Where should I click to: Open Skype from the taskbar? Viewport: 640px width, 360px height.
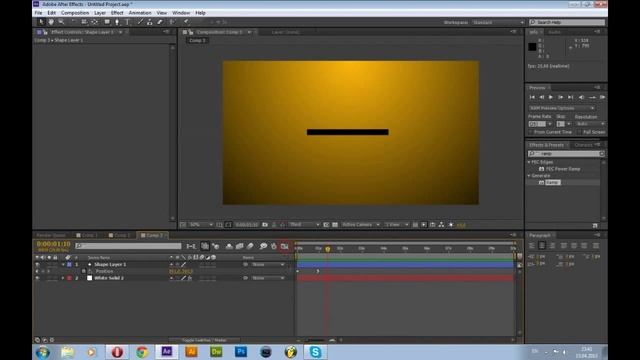pos(315,352)
